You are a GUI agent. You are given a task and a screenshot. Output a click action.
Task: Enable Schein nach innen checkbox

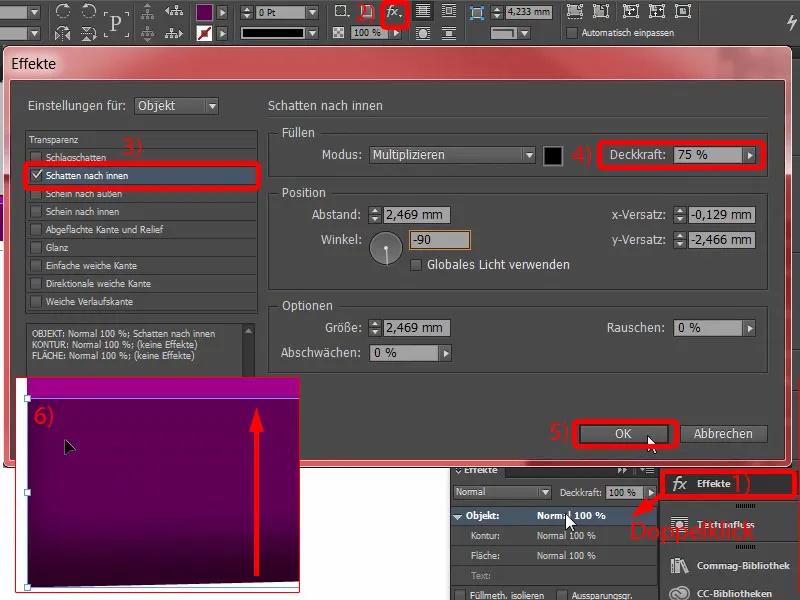tap(36, 211)
